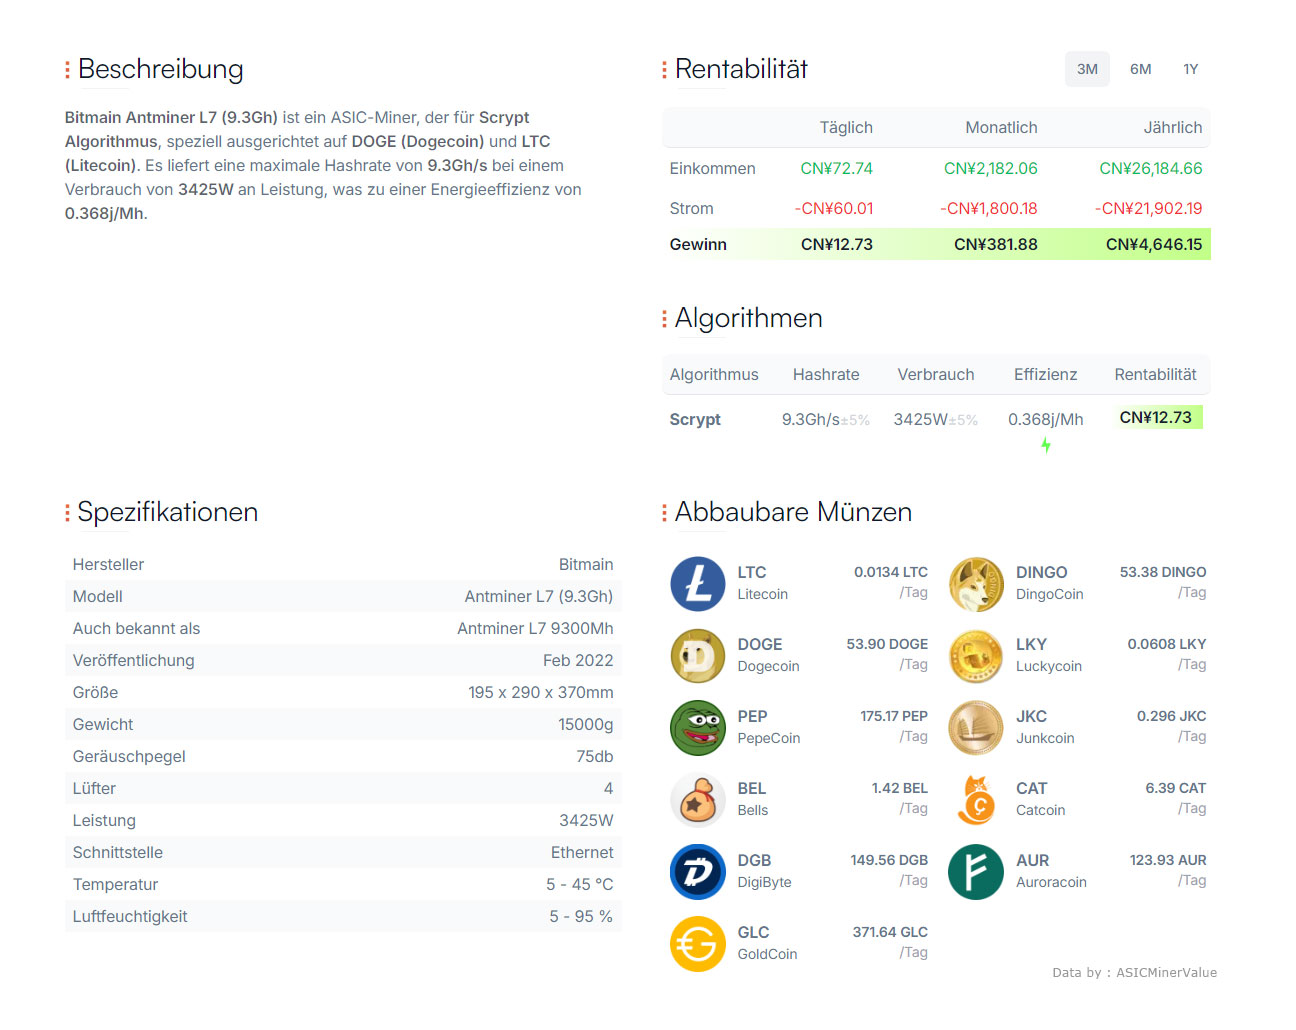Click interface value Ethernet

[582, 852]
